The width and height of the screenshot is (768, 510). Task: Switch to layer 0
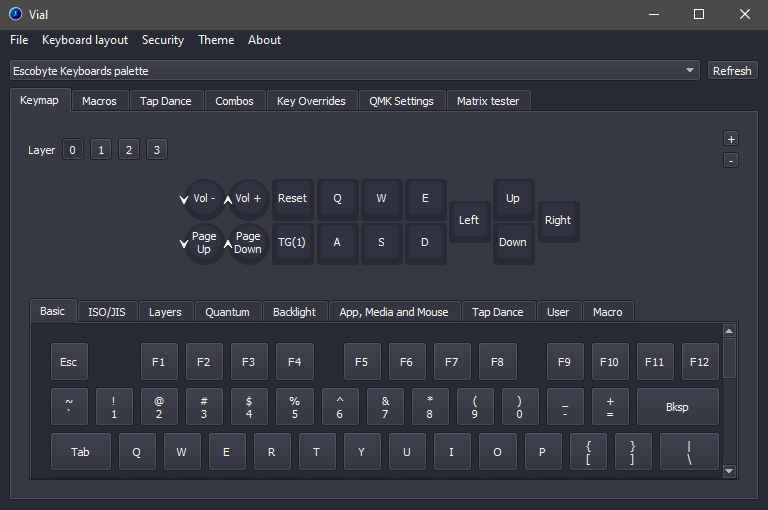pos(72,150)
